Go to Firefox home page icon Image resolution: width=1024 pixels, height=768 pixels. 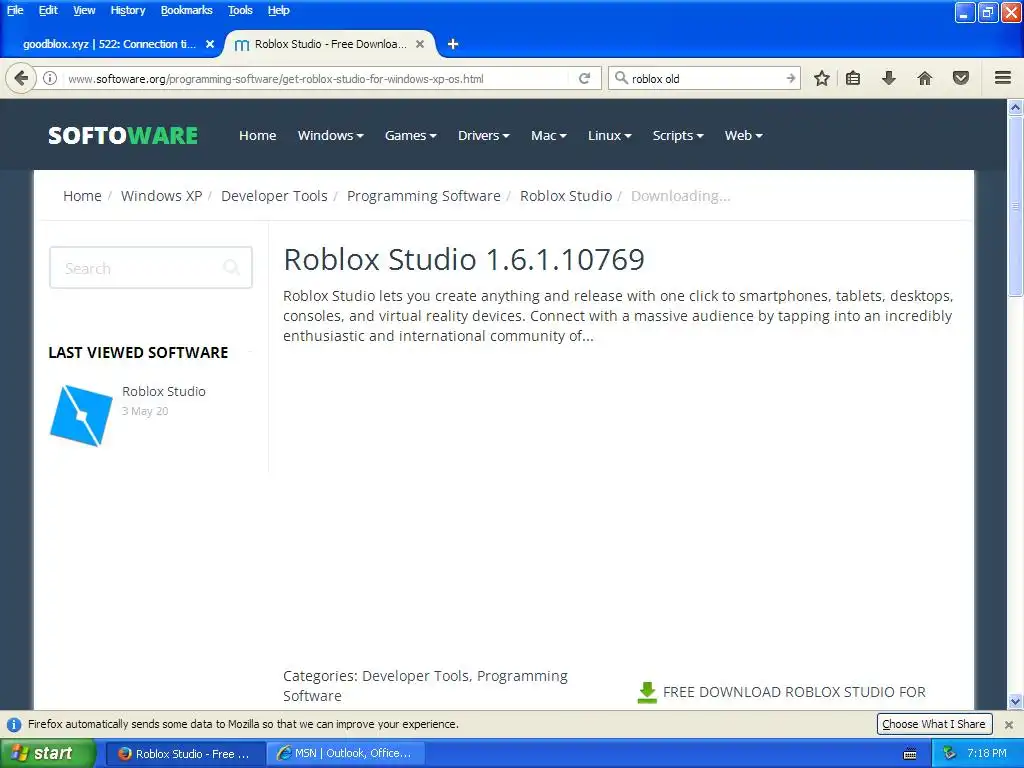[925, 78]
